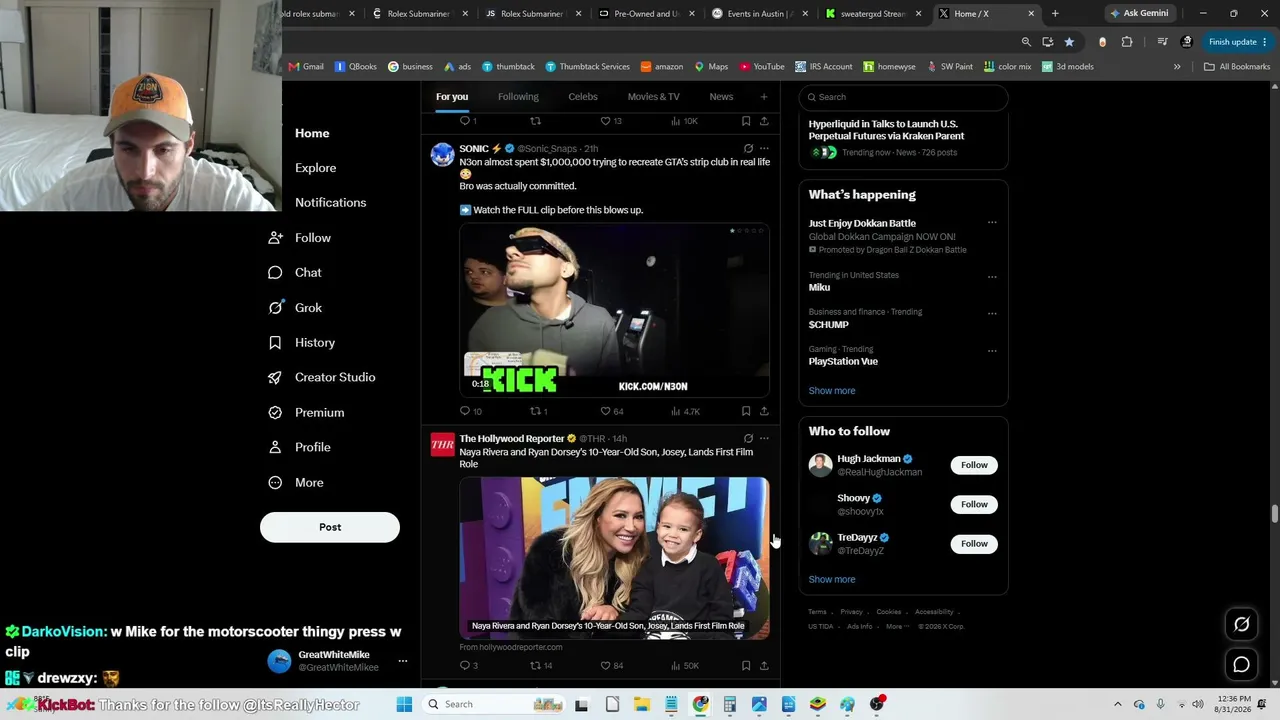Open Chat in X sidebar

tap(295, 273)
